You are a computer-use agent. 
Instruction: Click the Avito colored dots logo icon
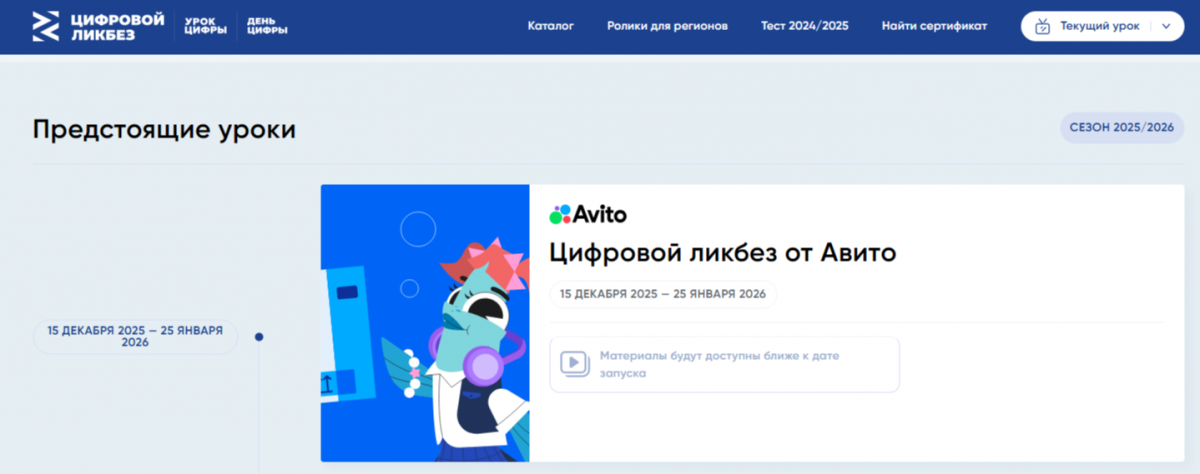[560, 214]
